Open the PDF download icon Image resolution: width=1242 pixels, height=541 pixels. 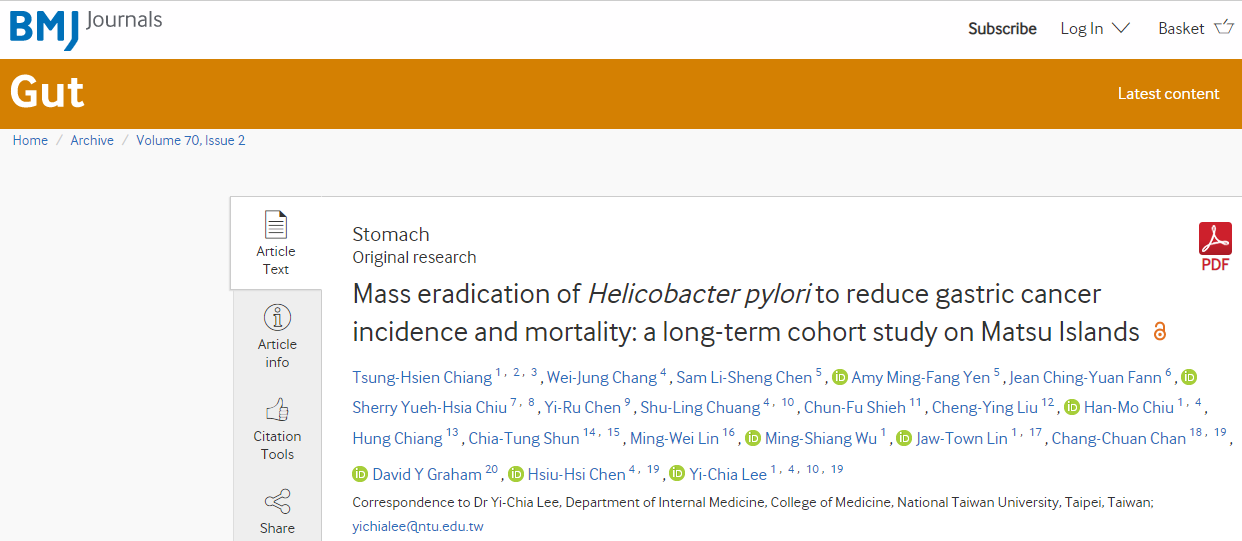(x=1215, y=247)
